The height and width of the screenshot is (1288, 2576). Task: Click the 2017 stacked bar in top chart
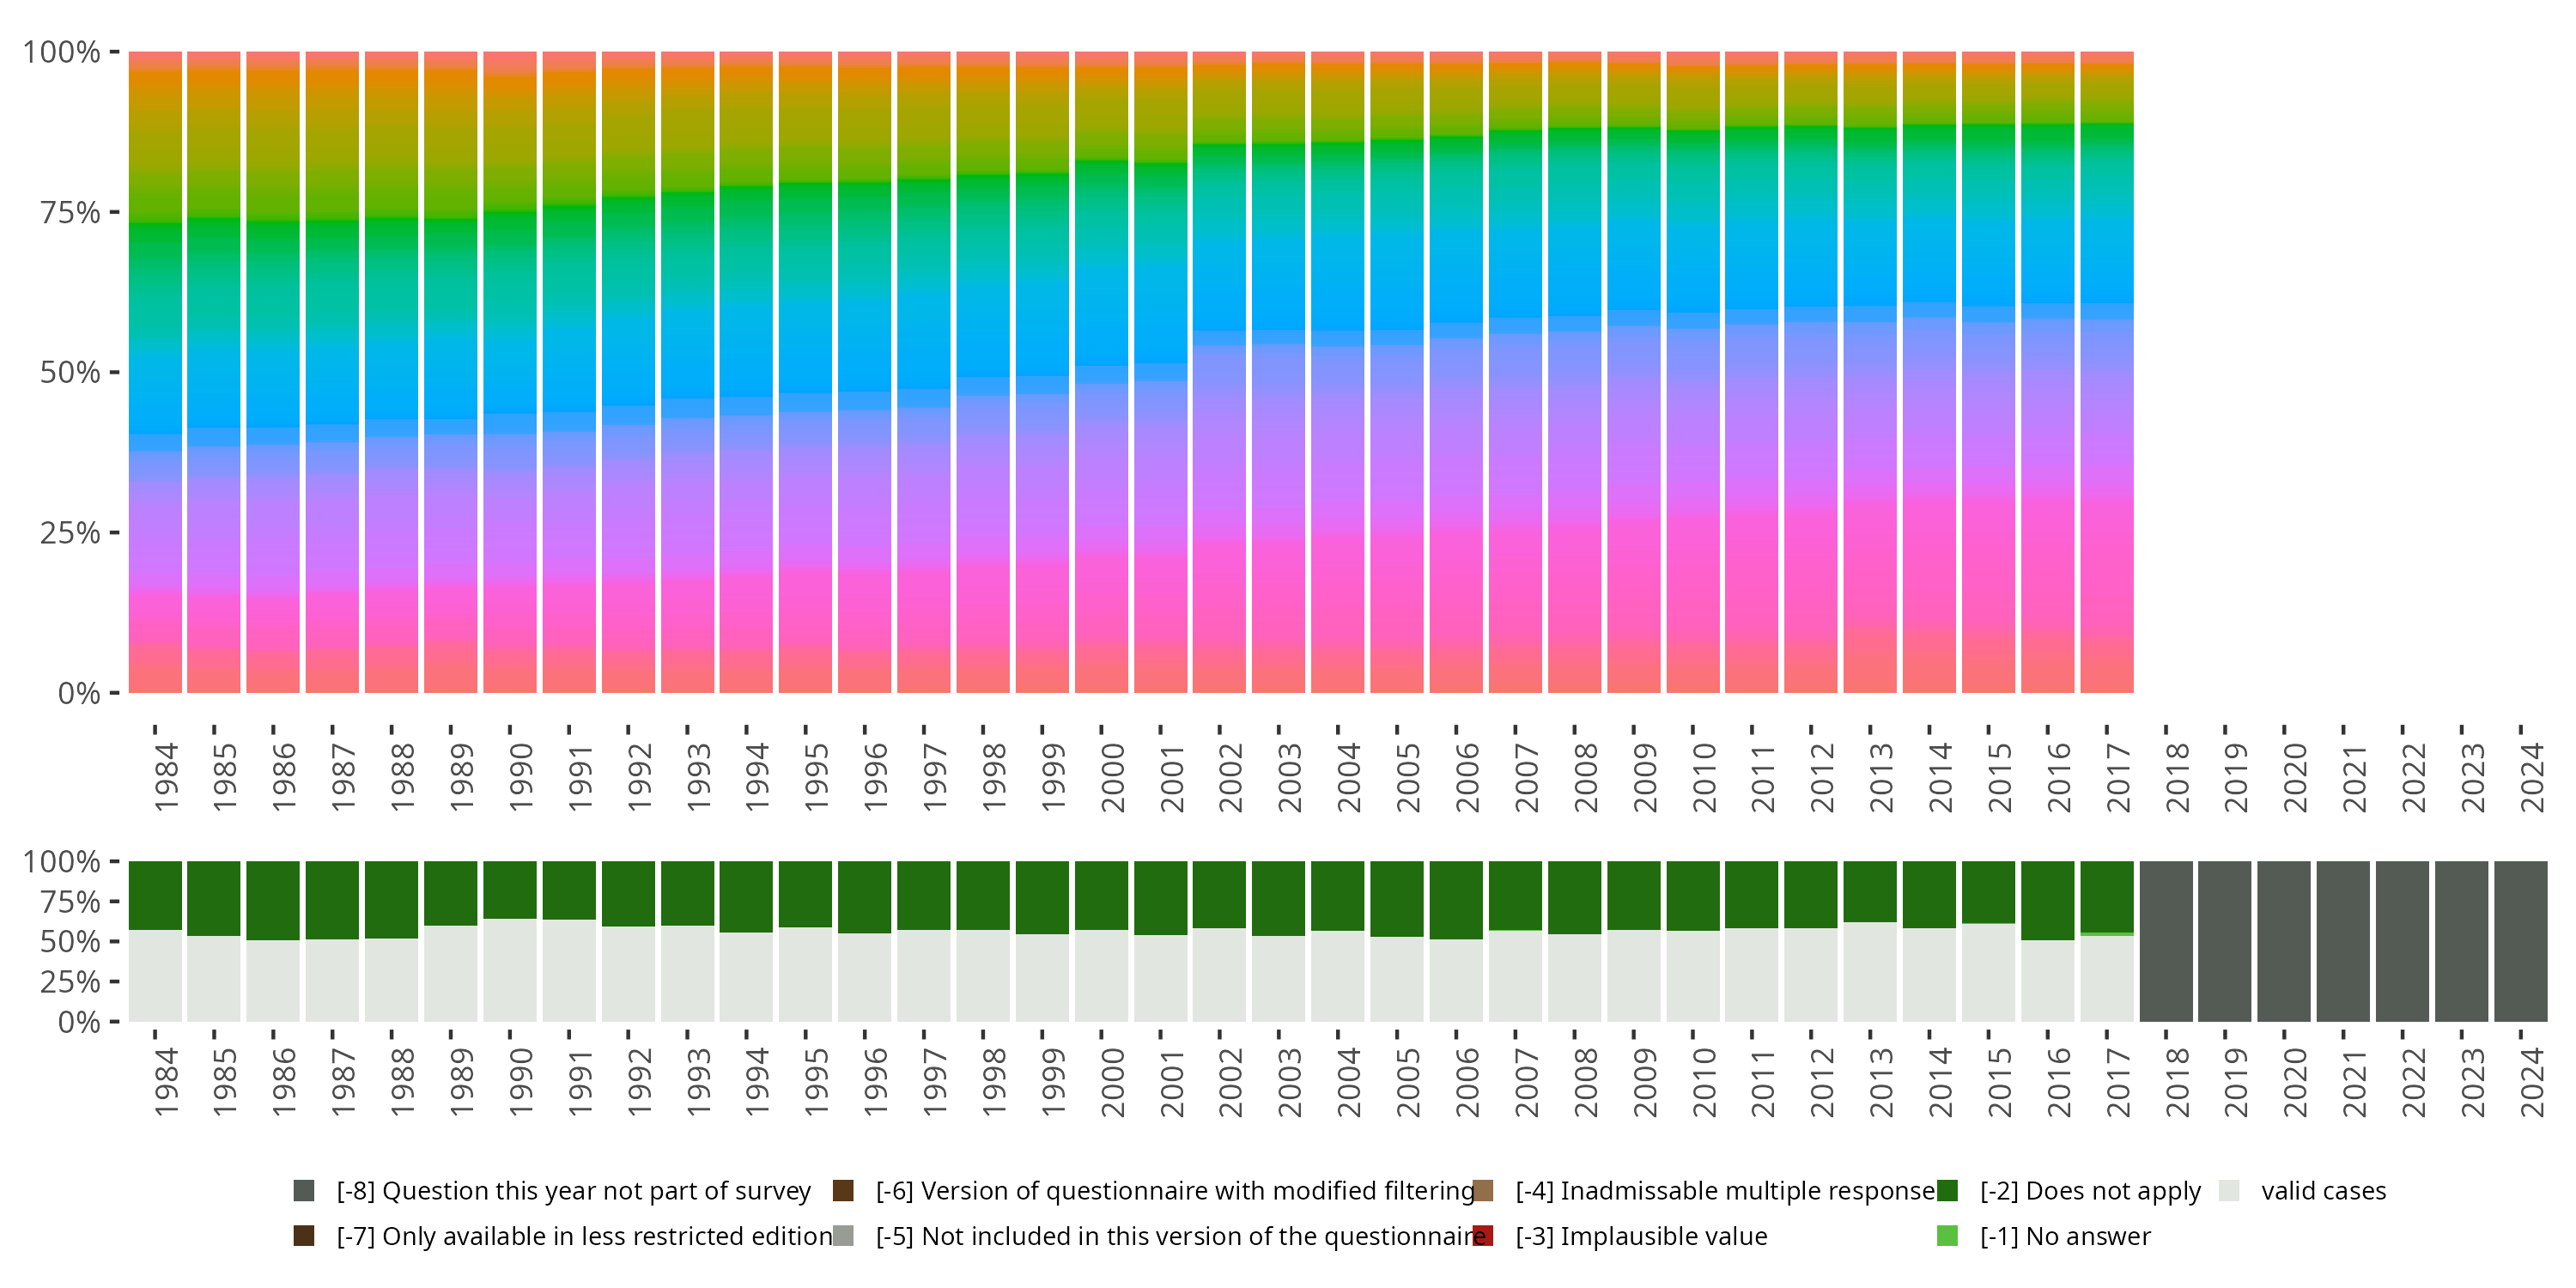pyautogui.click(x=2107, y=372)
